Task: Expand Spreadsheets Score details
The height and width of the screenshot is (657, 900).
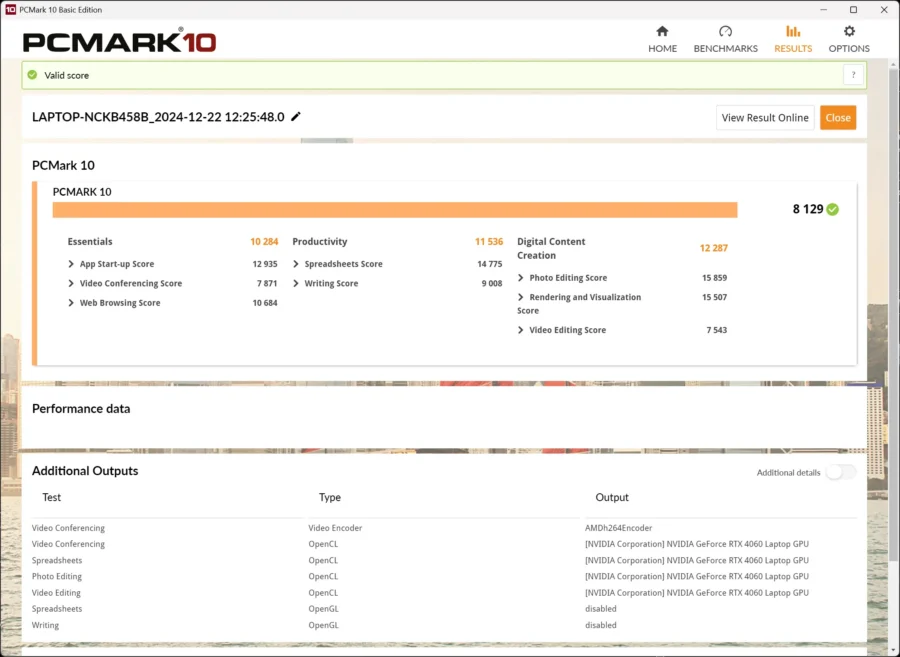Action: (296, 264)
